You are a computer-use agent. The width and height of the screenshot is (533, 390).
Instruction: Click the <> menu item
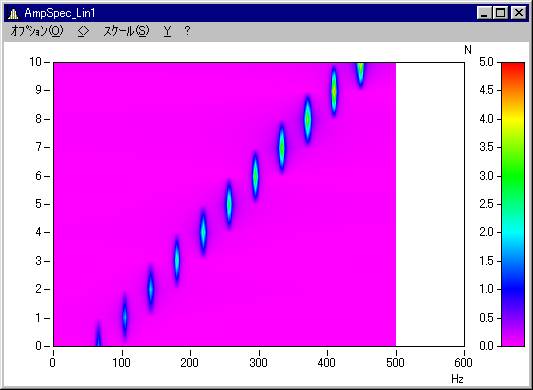tap(83, 31)
